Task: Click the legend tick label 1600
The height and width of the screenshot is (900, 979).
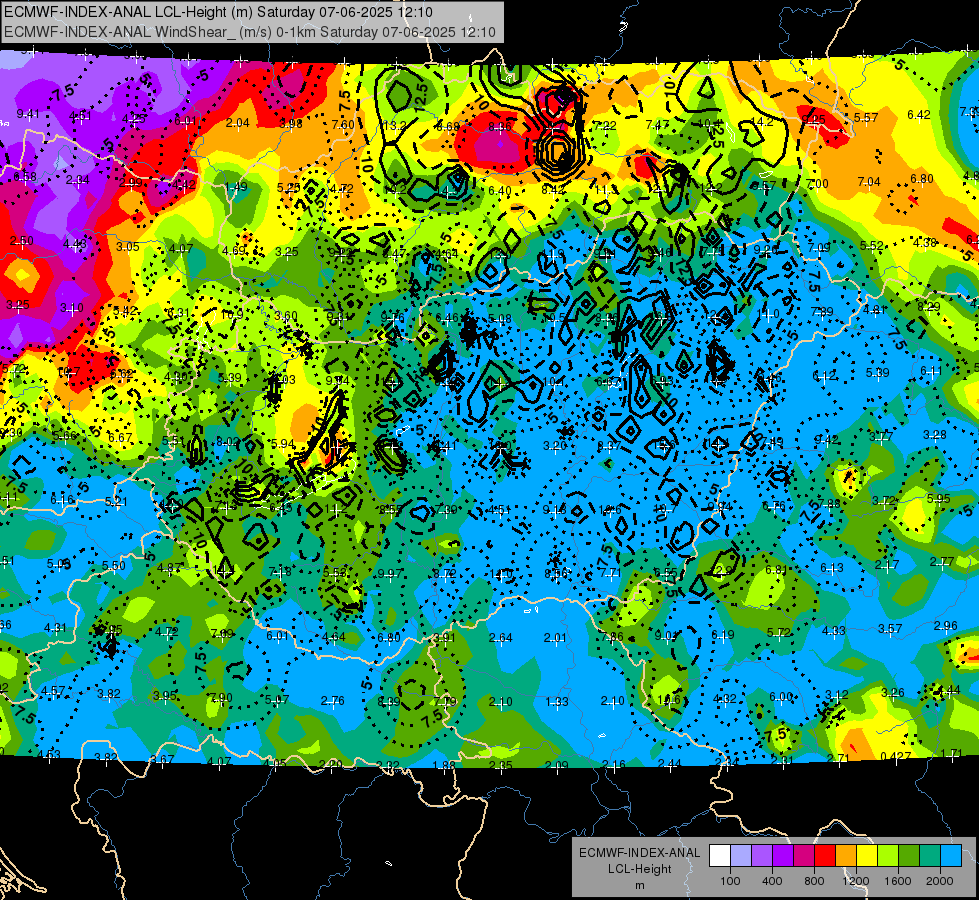Action: 897,881
